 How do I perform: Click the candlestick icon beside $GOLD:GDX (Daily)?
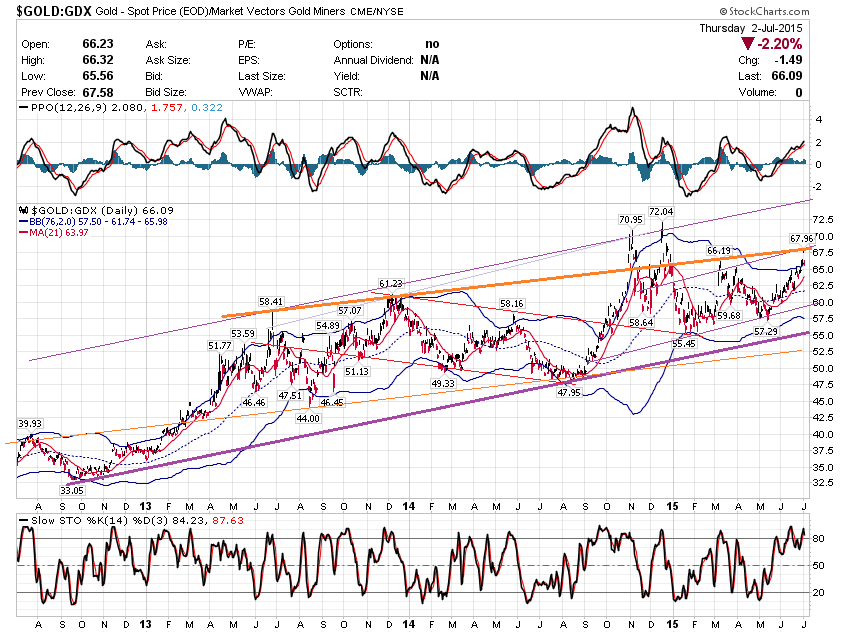[x=23, y=210]
